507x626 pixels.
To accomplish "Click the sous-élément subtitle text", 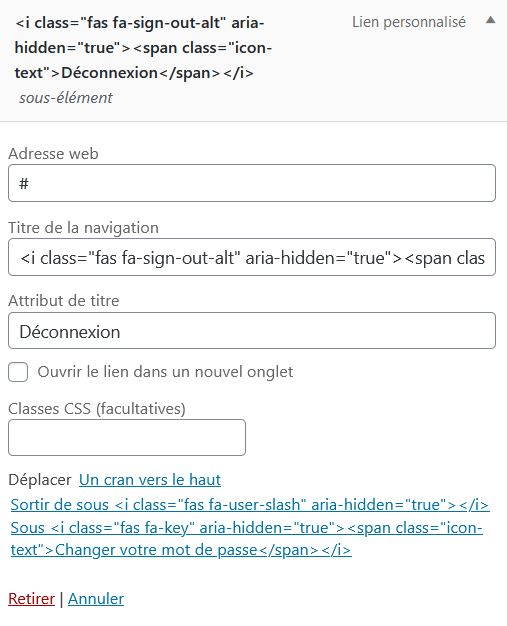I will [66, 98].
